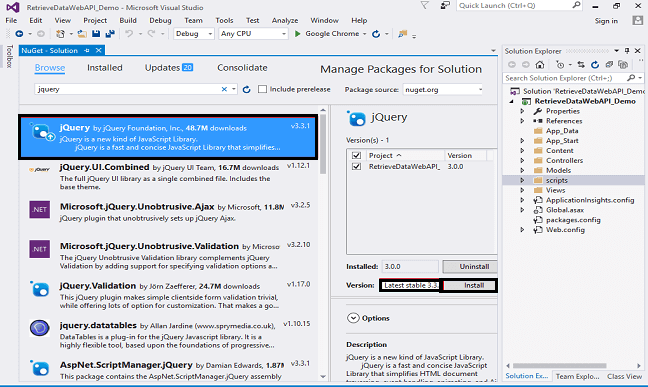Click the Install button
This screenshot has width=648, height=387.
pyautogui.click(x=469, y=285)
